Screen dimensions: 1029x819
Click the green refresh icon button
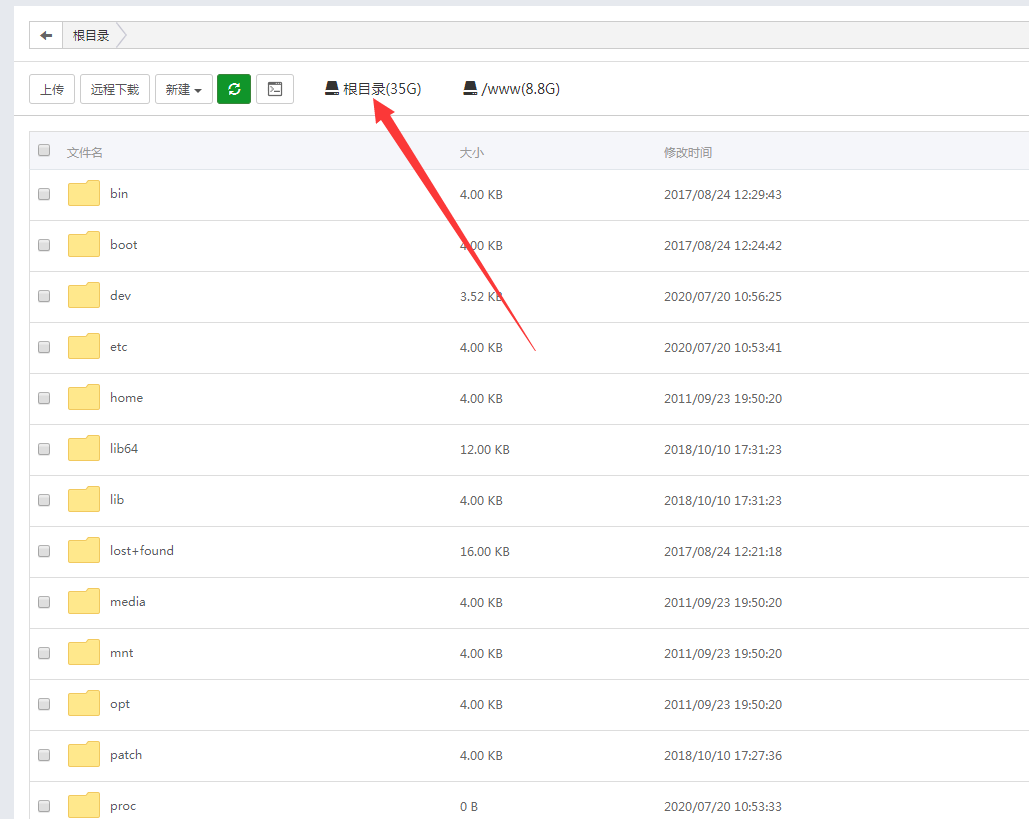click(x=234, y=89)
